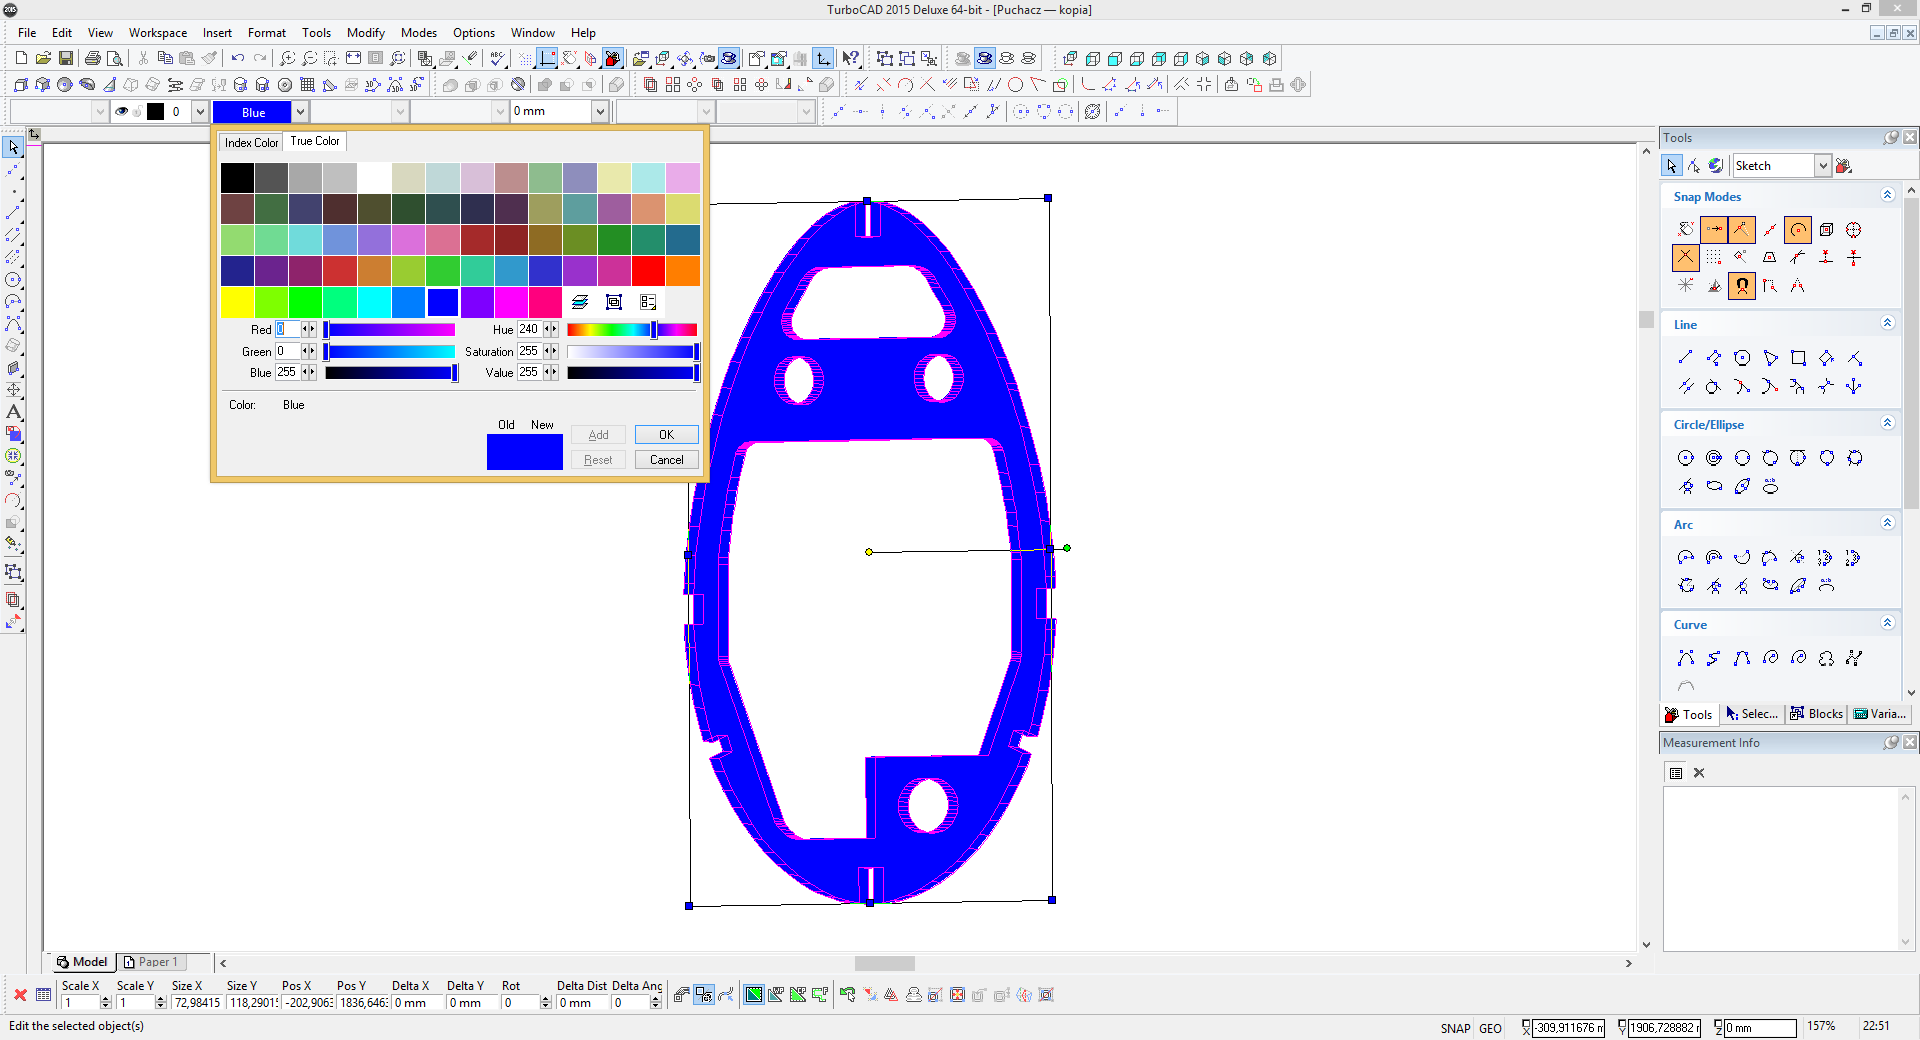Open the Blue color dropdown arrow

coord(300,112)
